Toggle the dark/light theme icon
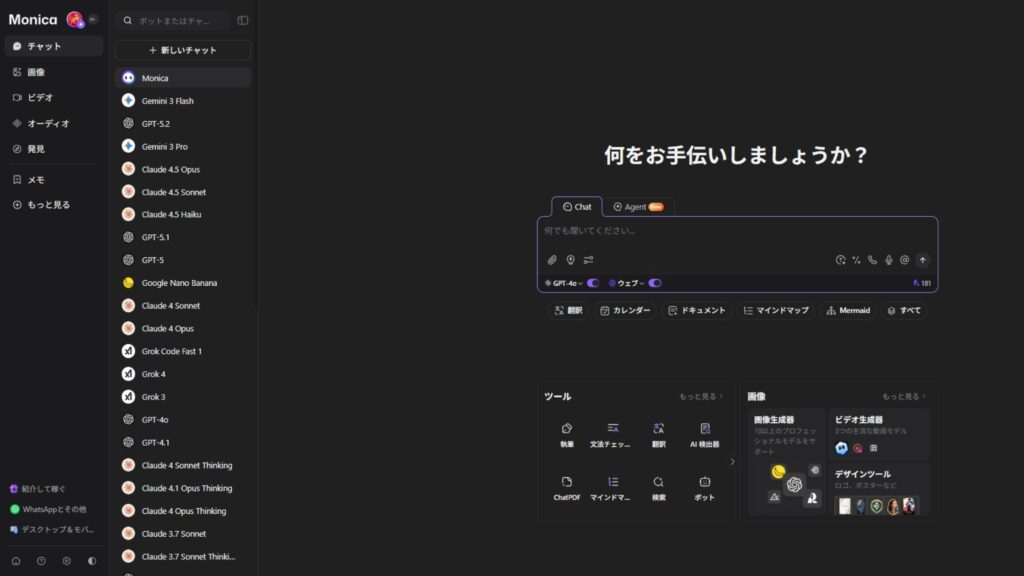This screenshot has width=1024, height=576. coord(93,561)
